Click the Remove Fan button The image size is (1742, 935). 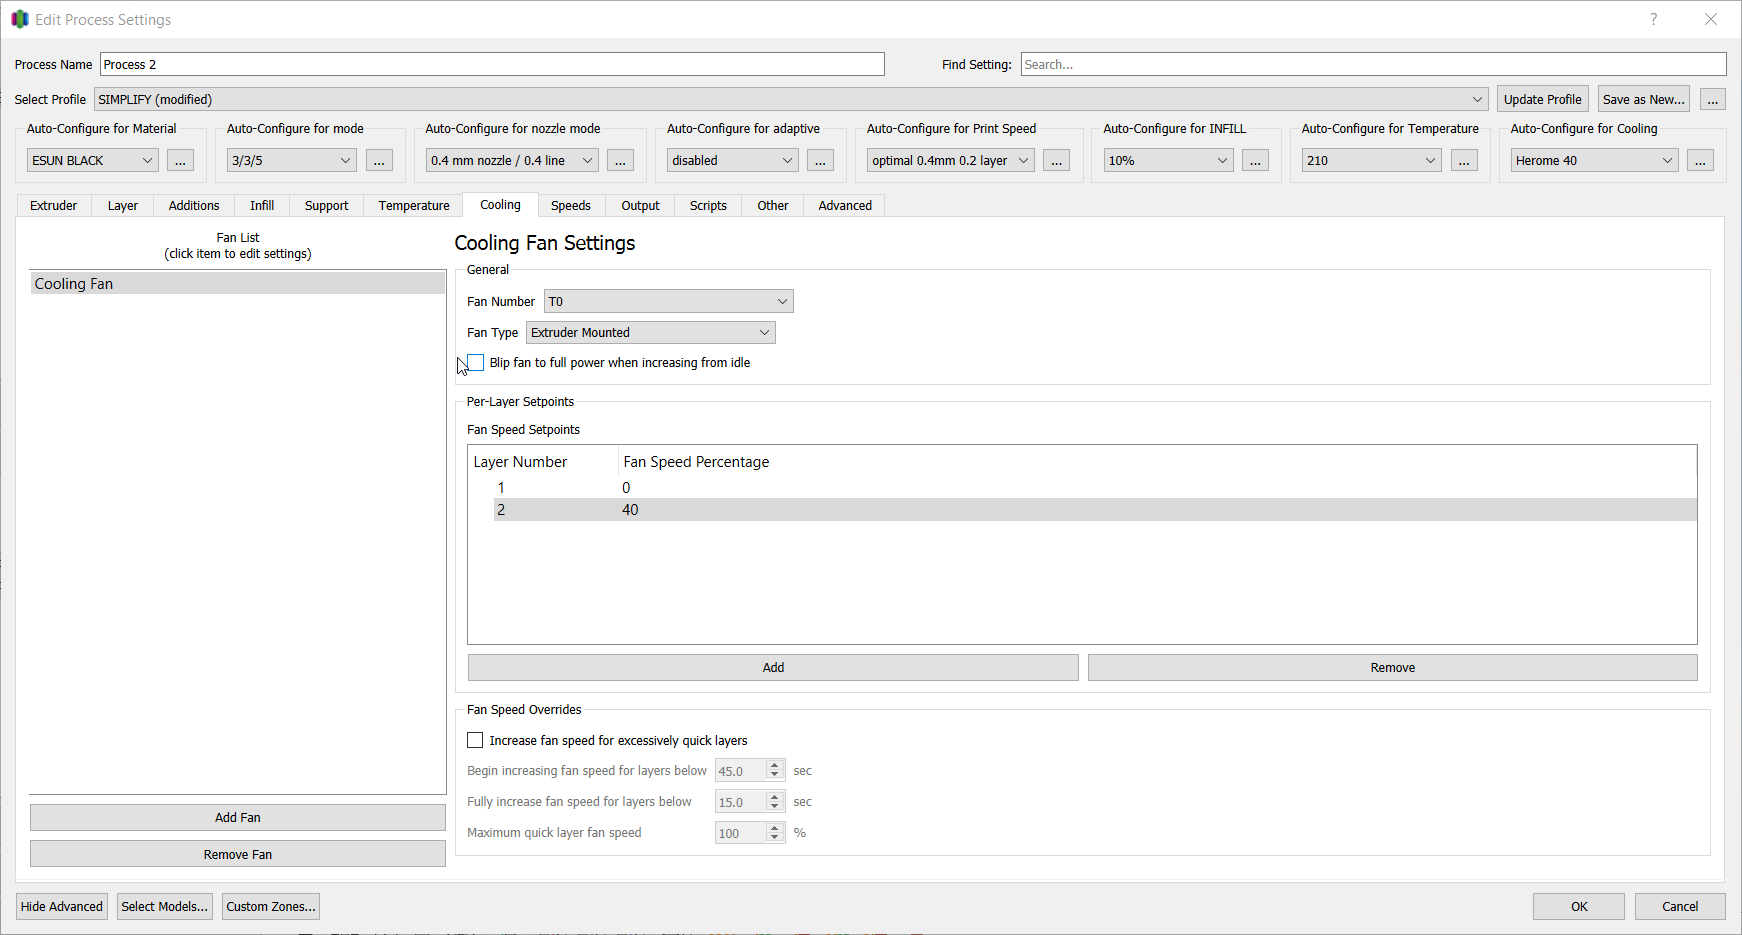click(238, 854)
